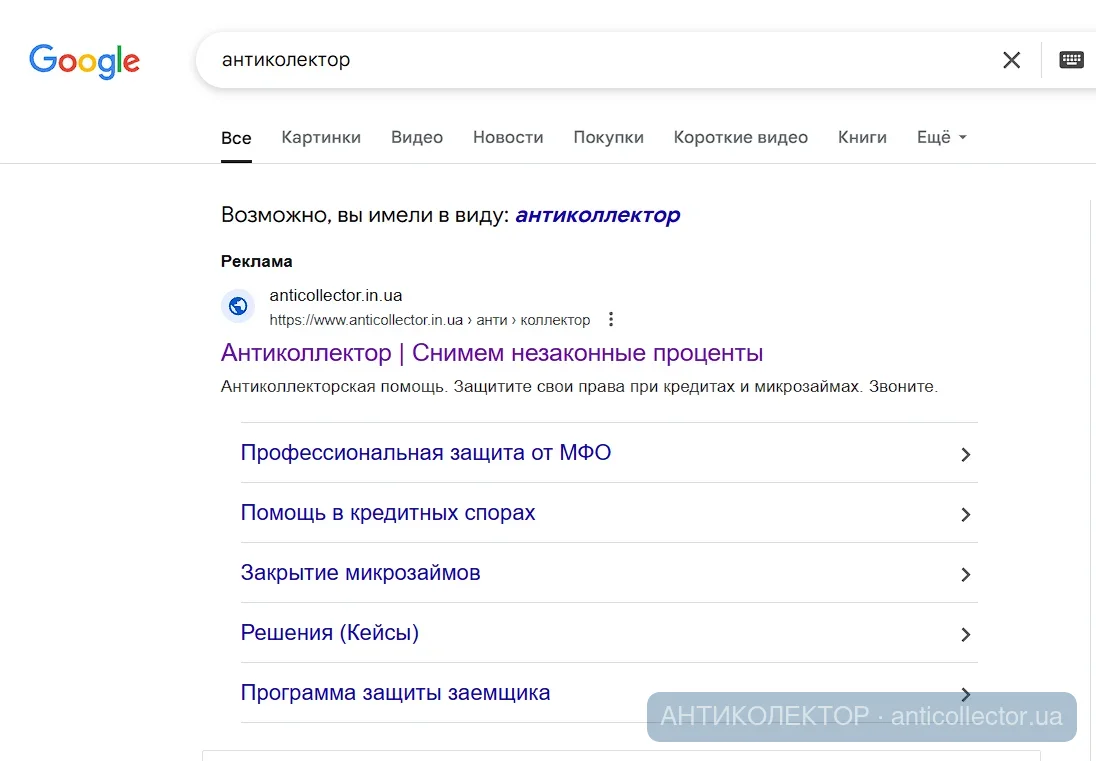The image size is (1096, 761).
Task: Switch to the Видео tab
Action: pyautogui.click(x=416, y=137)
